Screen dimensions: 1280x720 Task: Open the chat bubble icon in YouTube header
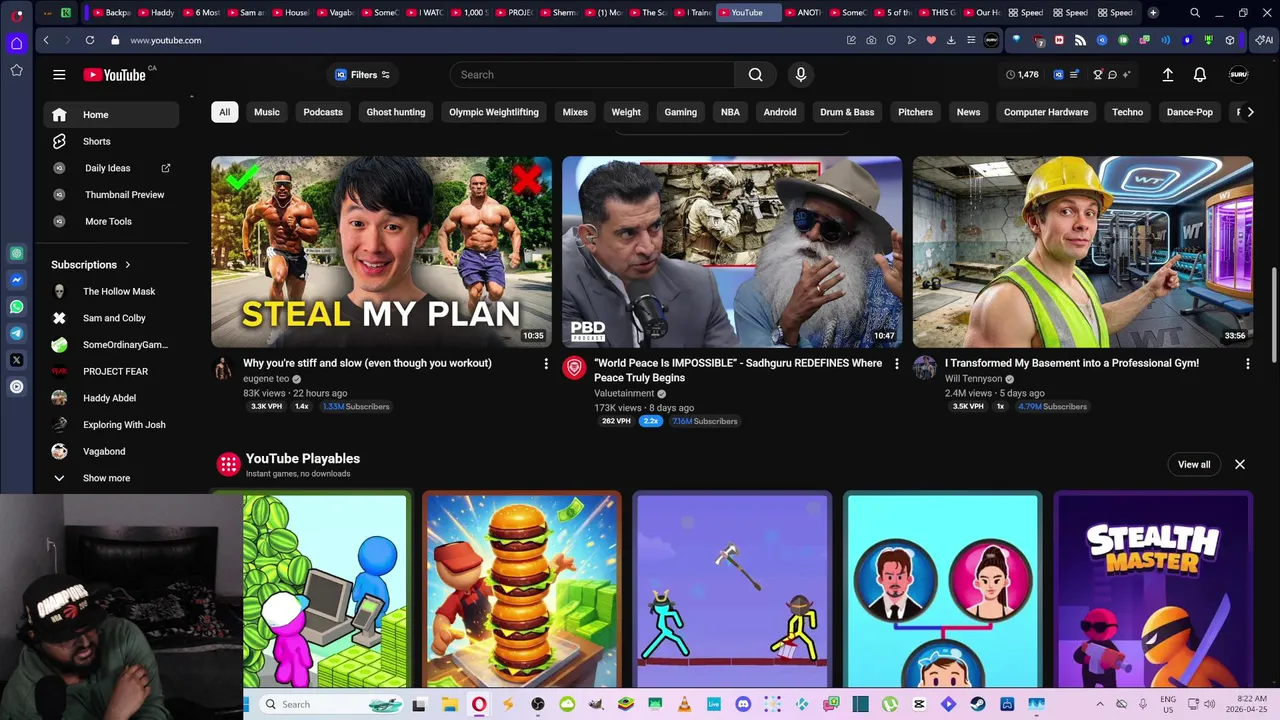1112,74
